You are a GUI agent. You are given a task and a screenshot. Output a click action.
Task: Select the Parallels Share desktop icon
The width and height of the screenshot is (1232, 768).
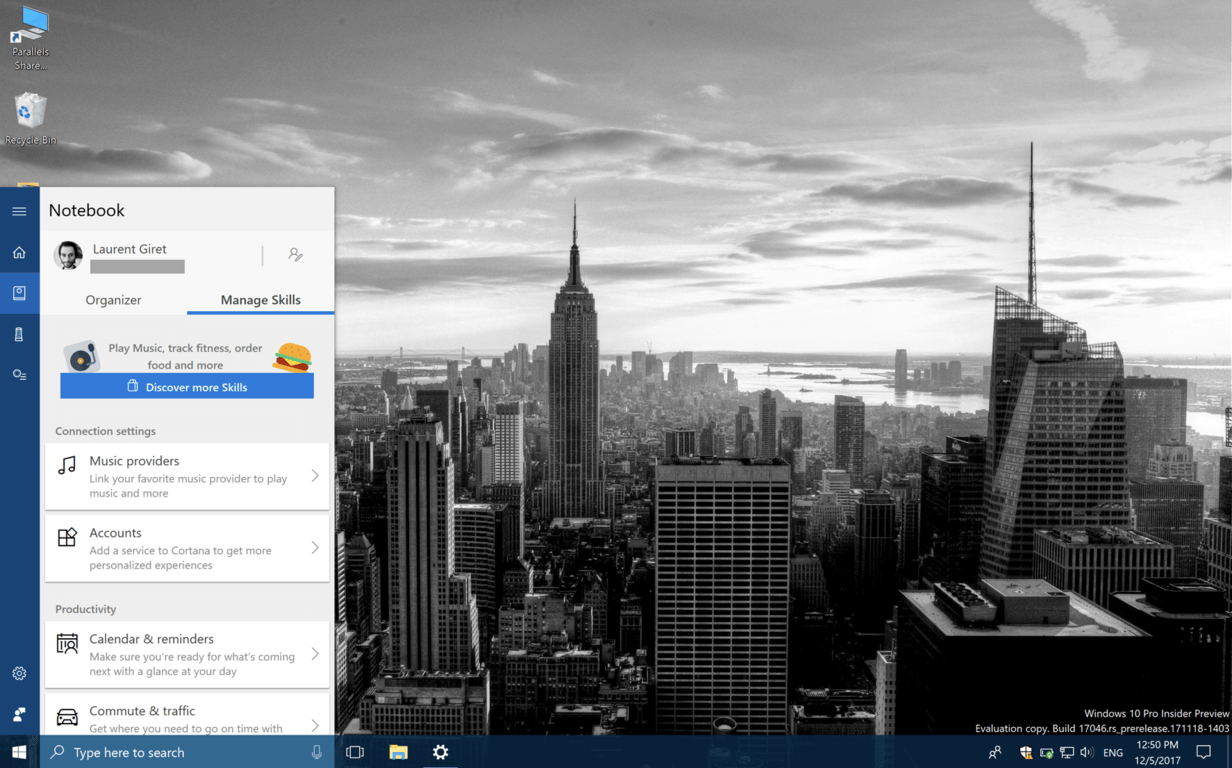click(30, 38)
